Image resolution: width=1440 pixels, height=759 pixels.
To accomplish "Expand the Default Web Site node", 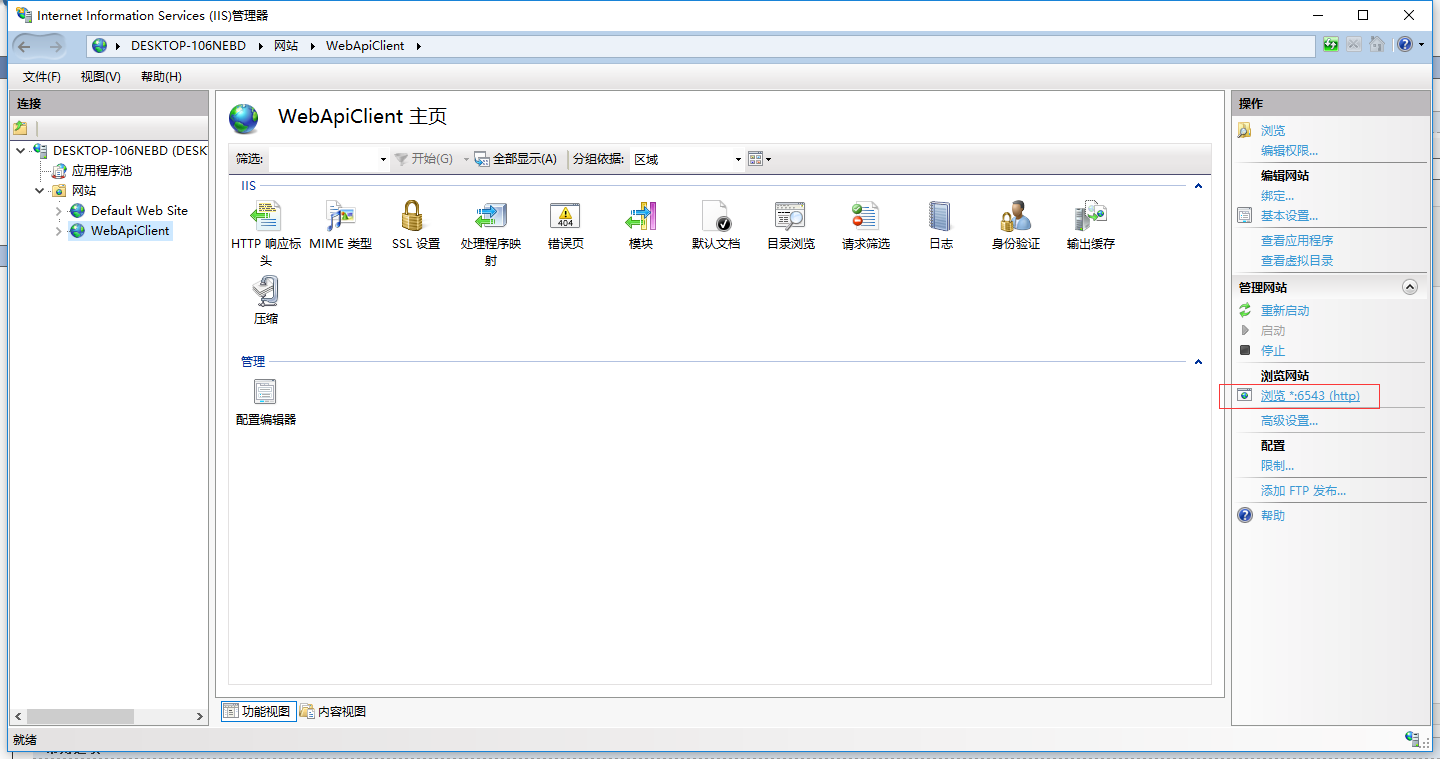I will (59, 211).
